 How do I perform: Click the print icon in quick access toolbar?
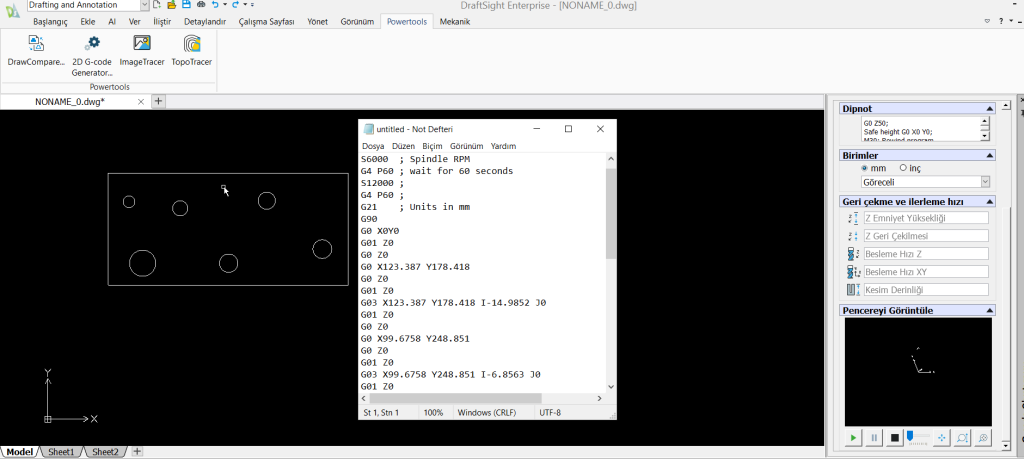(x=200, y=5)
